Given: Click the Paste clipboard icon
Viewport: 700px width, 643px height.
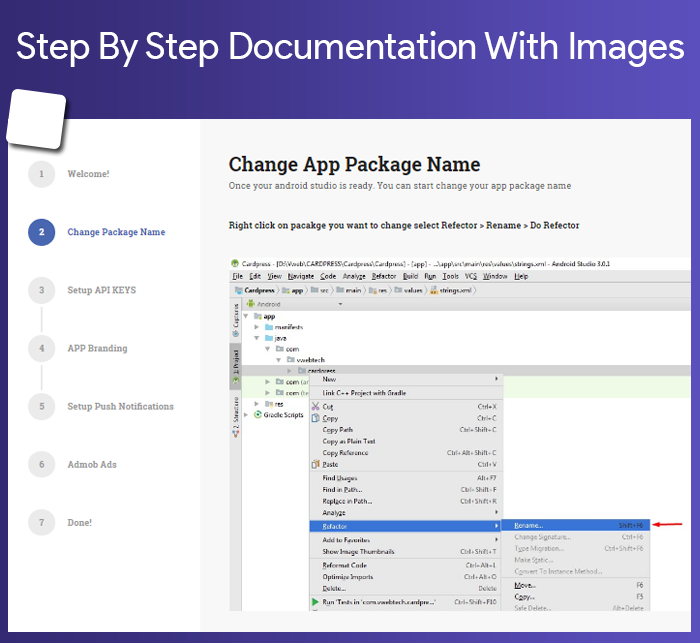Looking at the screenshot, I should (316, 464).
